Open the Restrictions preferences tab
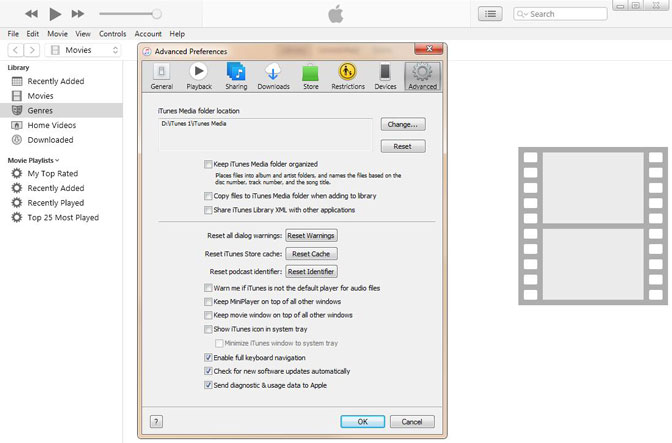This screenshot has height=443, width=672. point(348,77)
